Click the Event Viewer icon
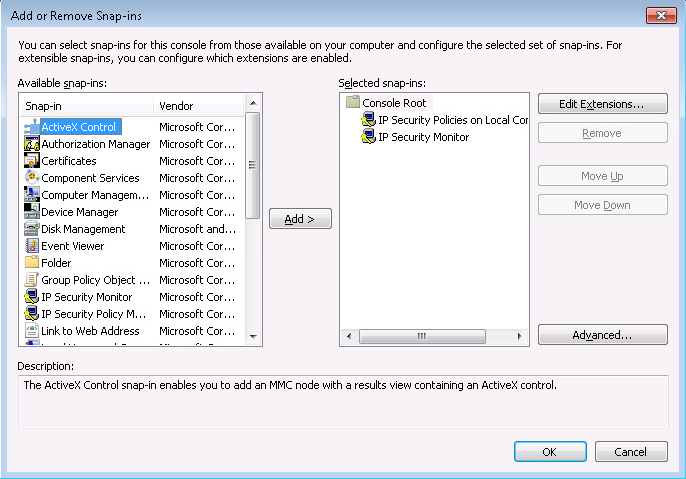 [31, 246]
